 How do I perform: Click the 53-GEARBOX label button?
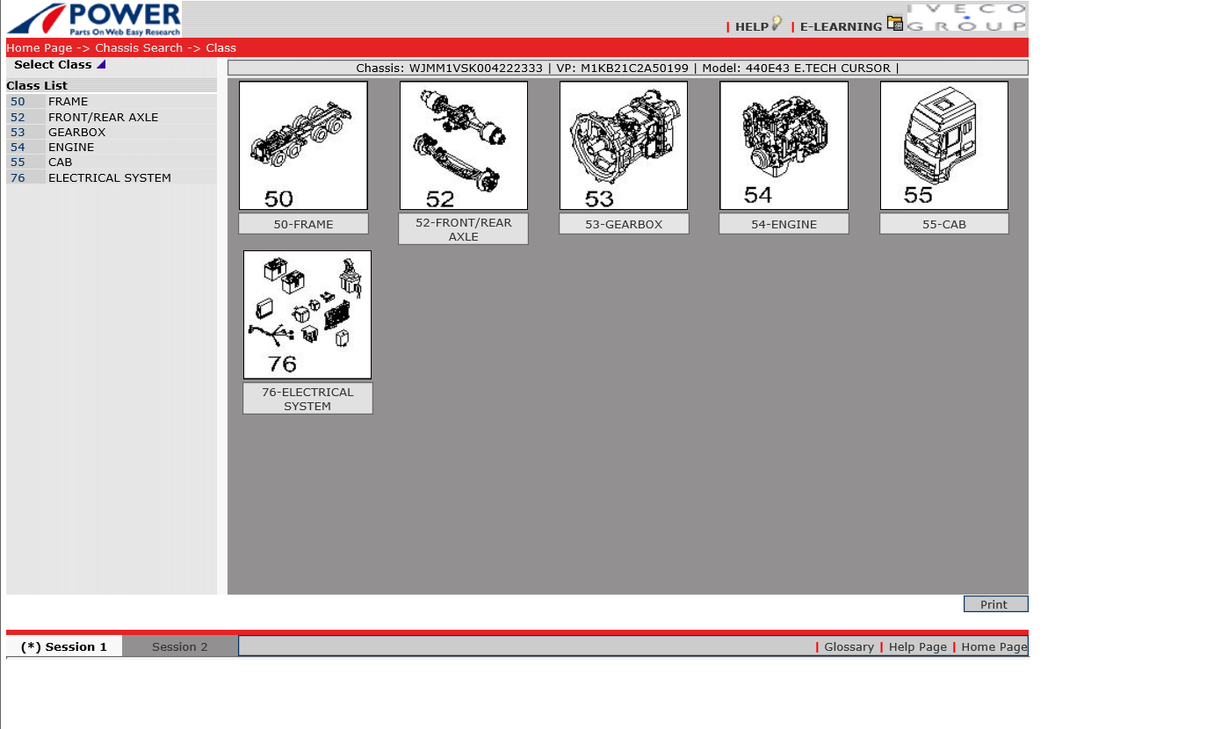[623, 224]
